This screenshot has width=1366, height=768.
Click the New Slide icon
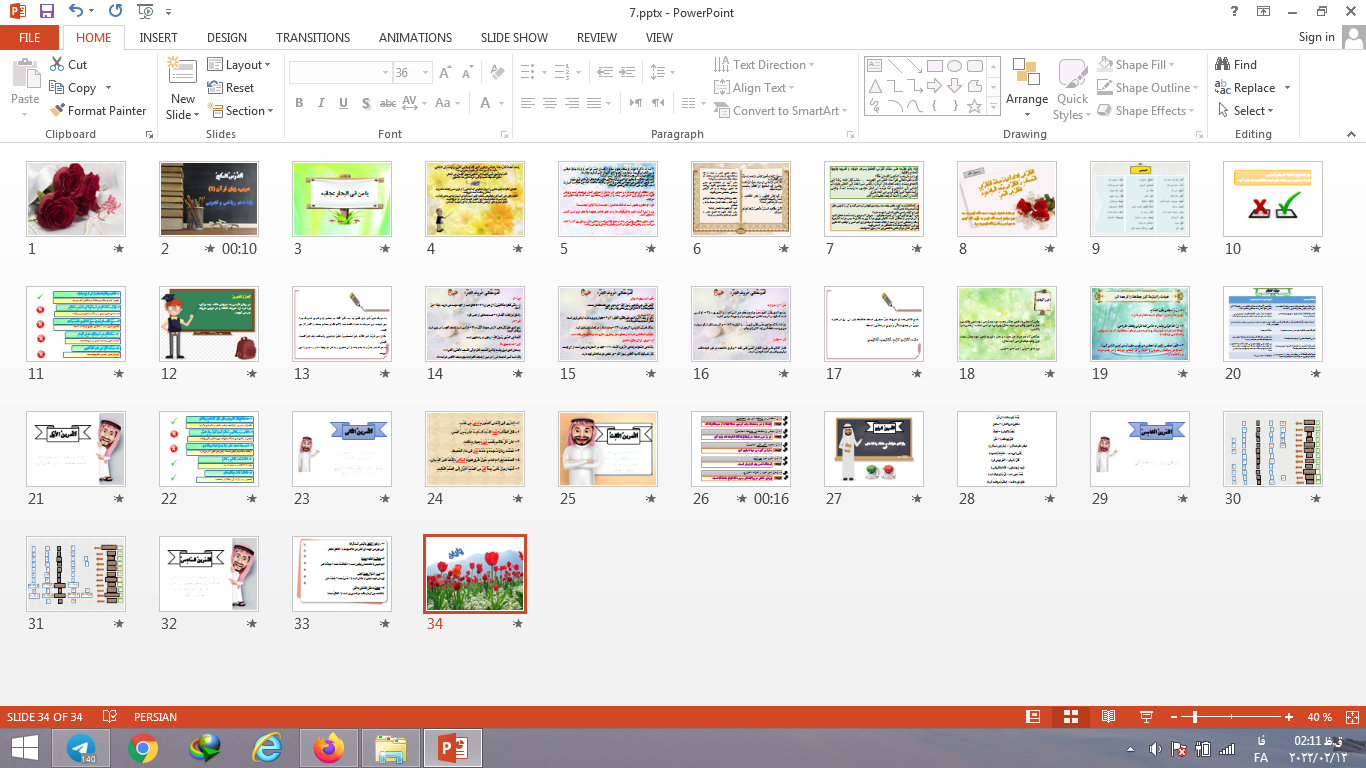pyautogui.click(x=183, y=72)
